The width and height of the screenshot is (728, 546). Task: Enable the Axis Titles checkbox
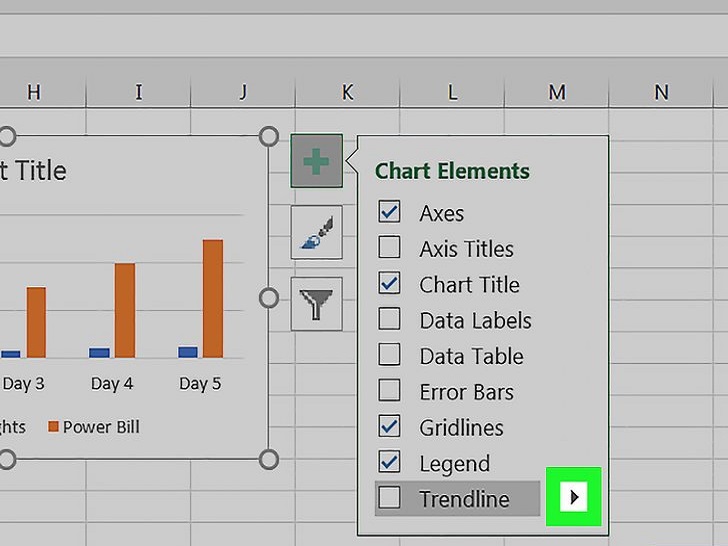tap(389, 247)
